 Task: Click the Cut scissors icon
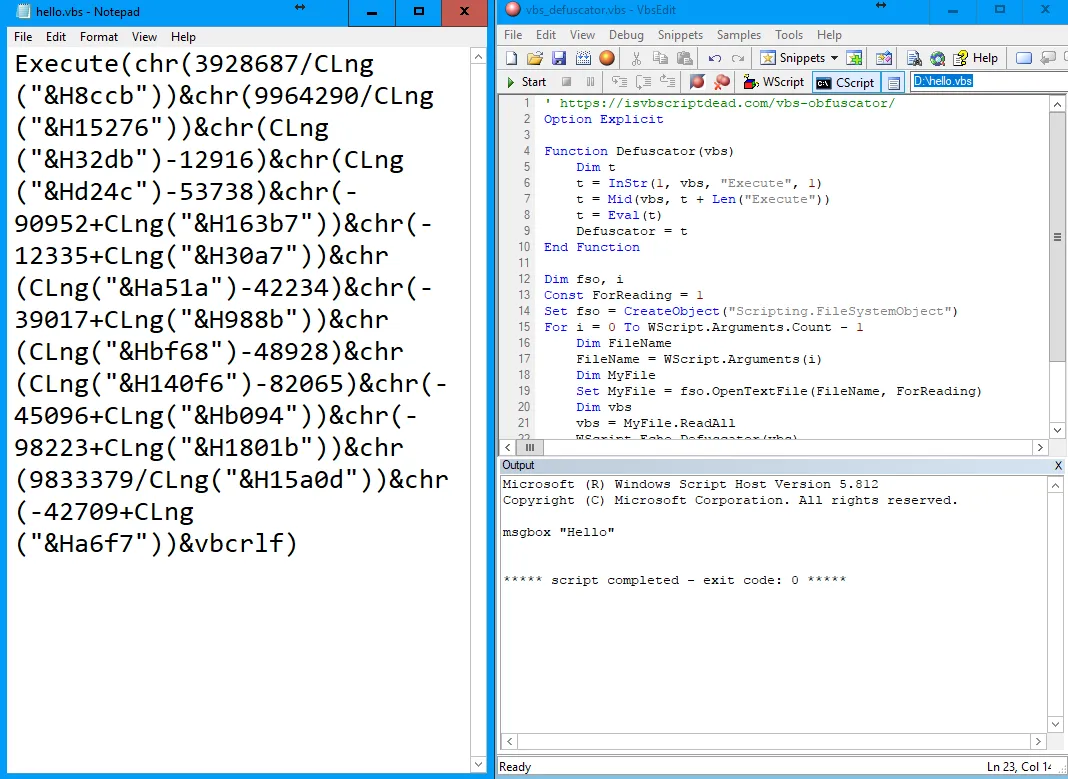point(636,58)
